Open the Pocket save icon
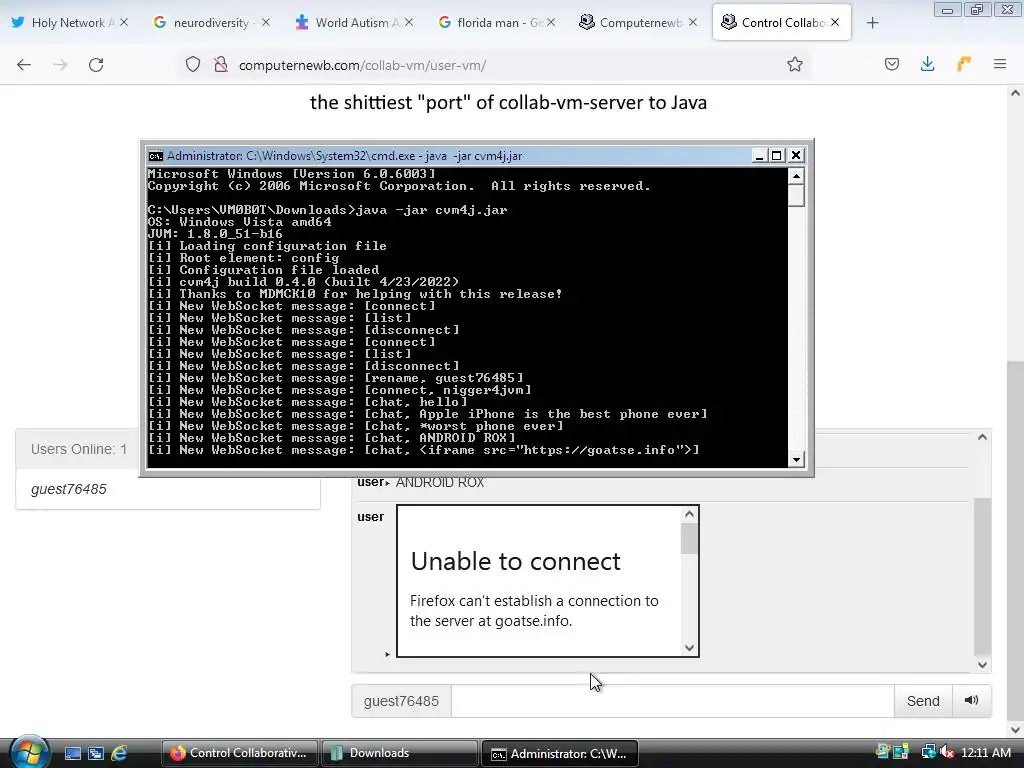 (891, 65)
